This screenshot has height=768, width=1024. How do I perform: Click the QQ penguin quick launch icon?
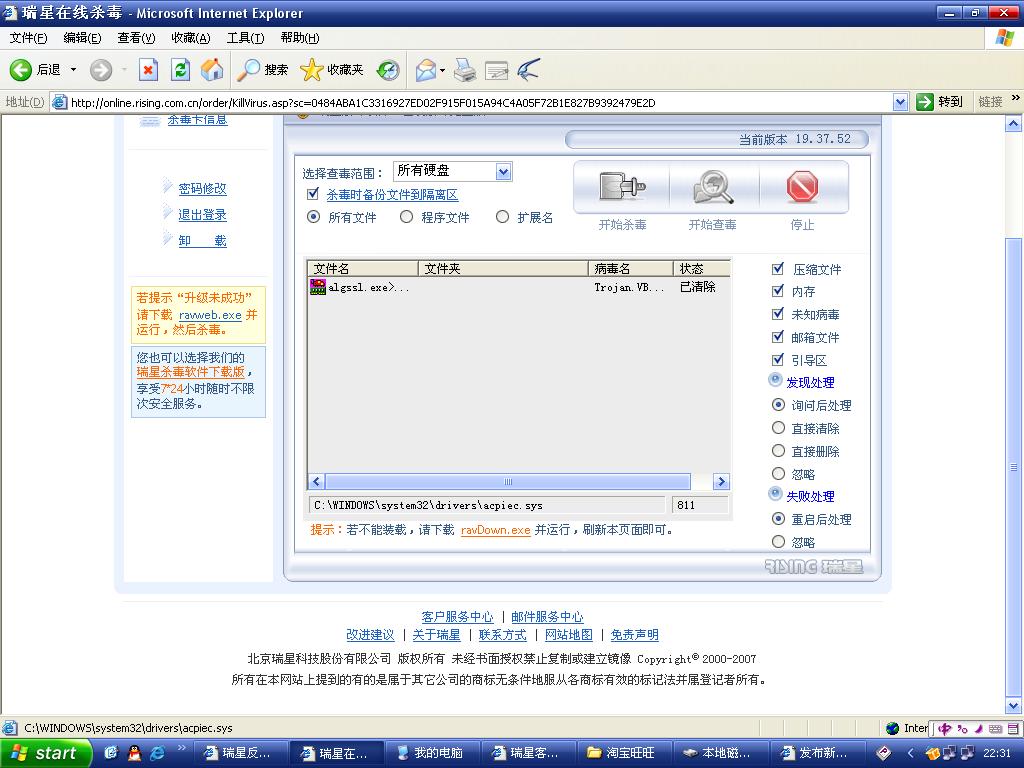click(x=135, y=753)
